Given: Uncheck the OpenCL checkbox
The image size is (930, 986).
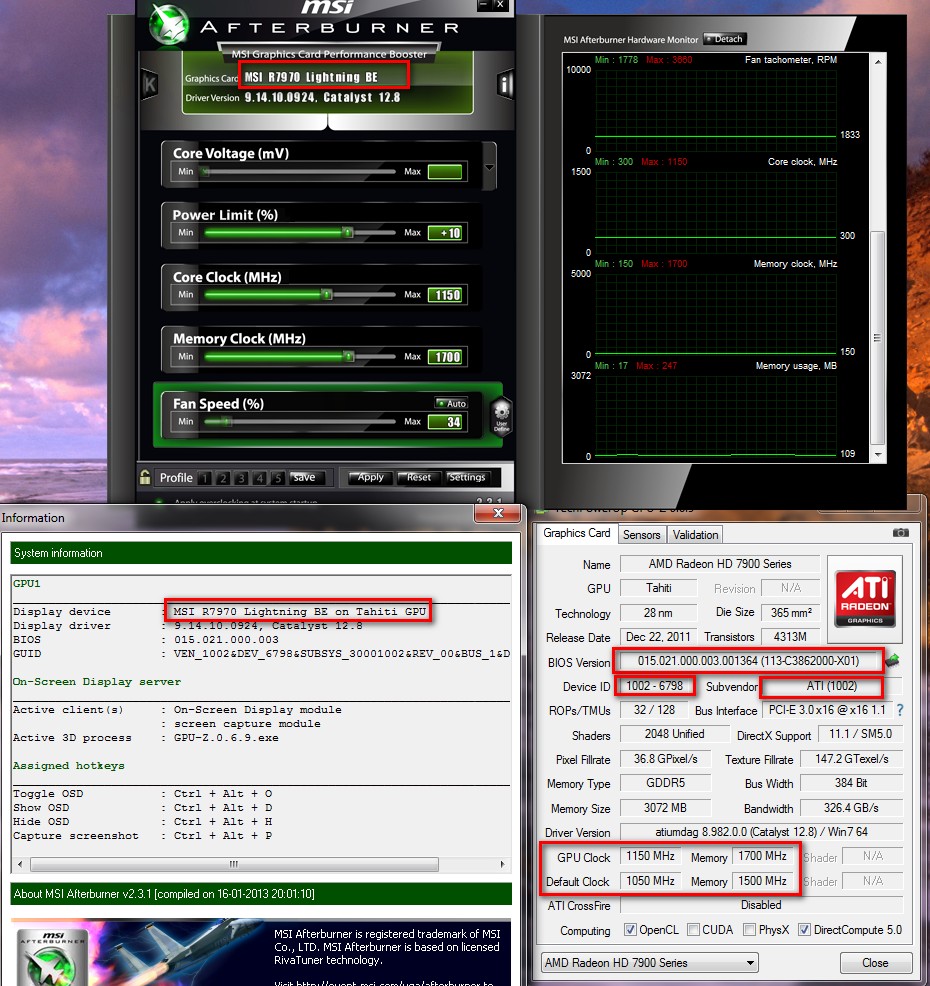Looking at the screenshot, I should (x=630, y=930).
